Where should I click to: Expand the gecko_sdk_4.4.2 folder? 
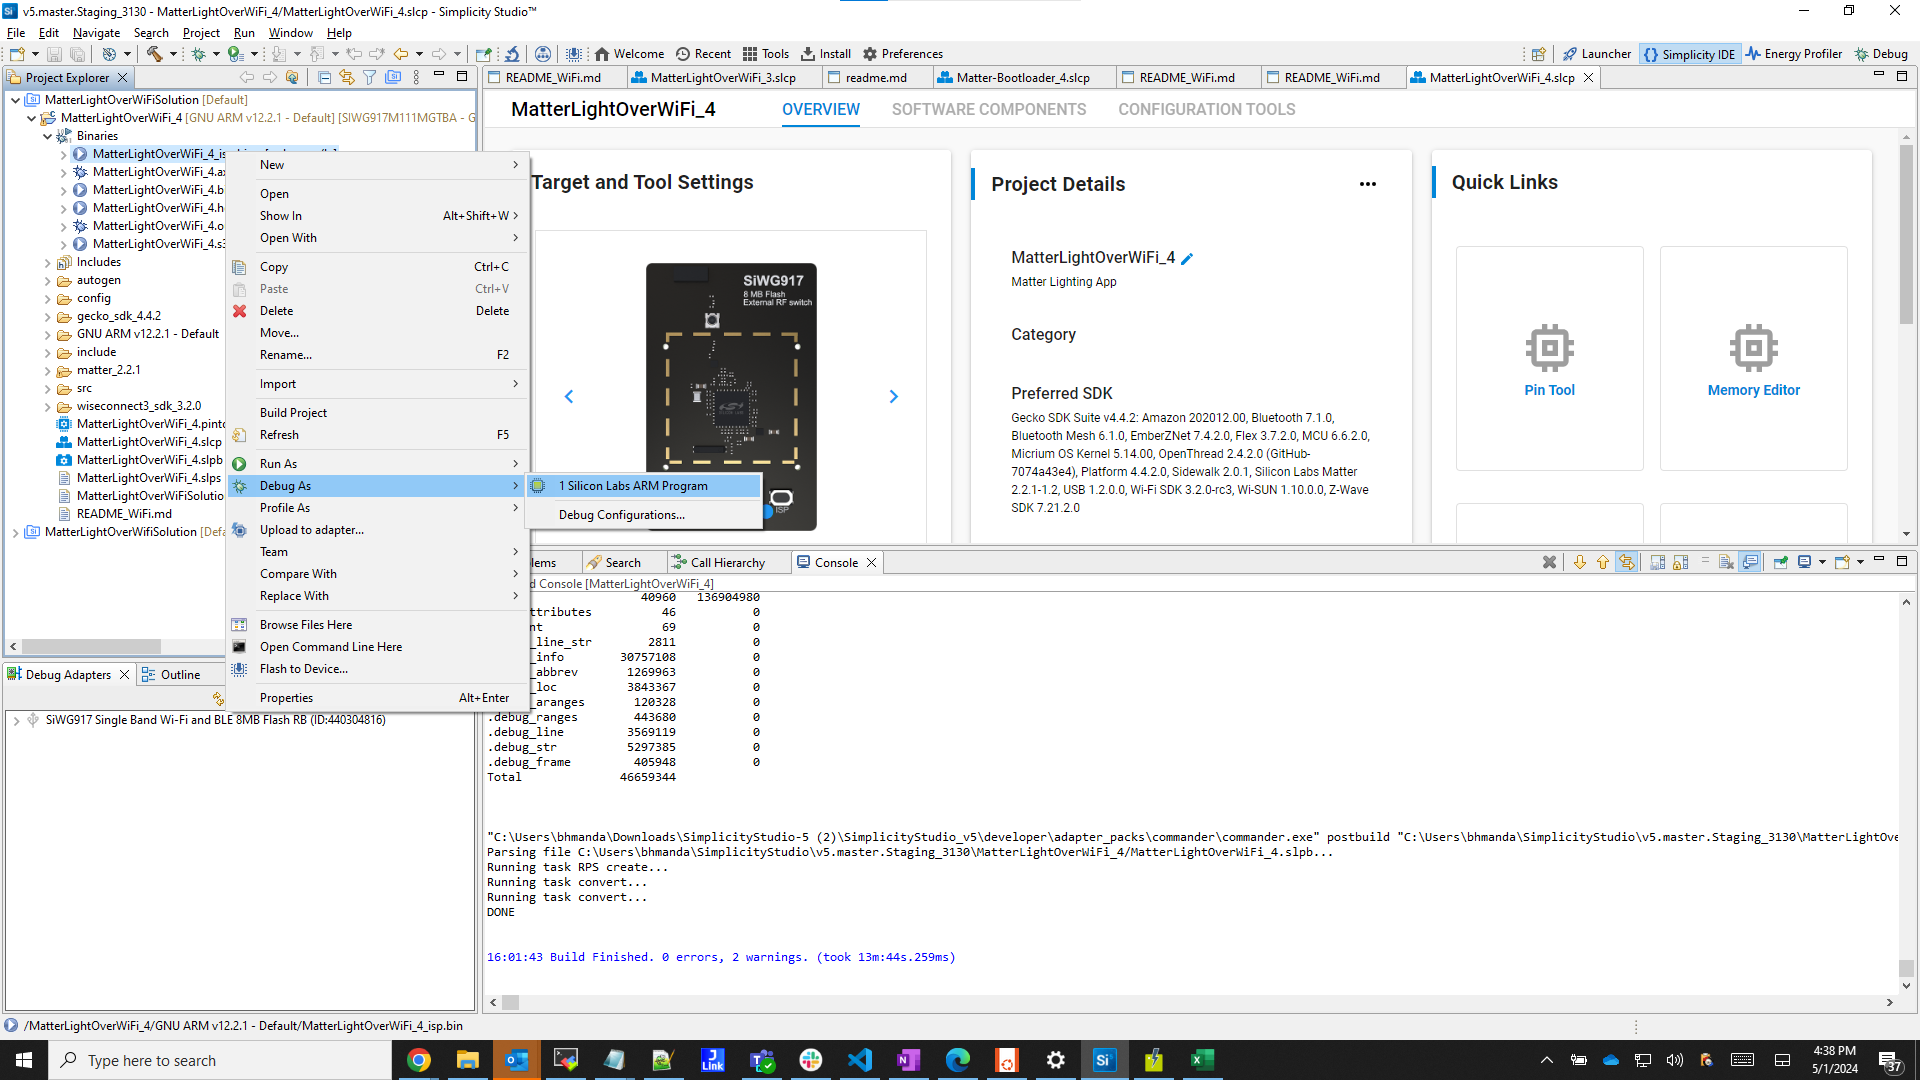[47, 317]
